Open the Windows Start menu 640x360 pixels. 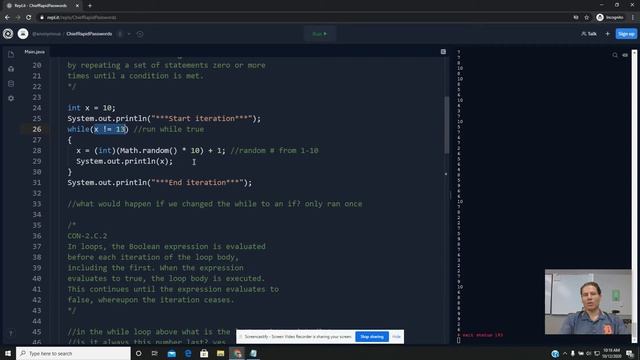tap(8, 353)
